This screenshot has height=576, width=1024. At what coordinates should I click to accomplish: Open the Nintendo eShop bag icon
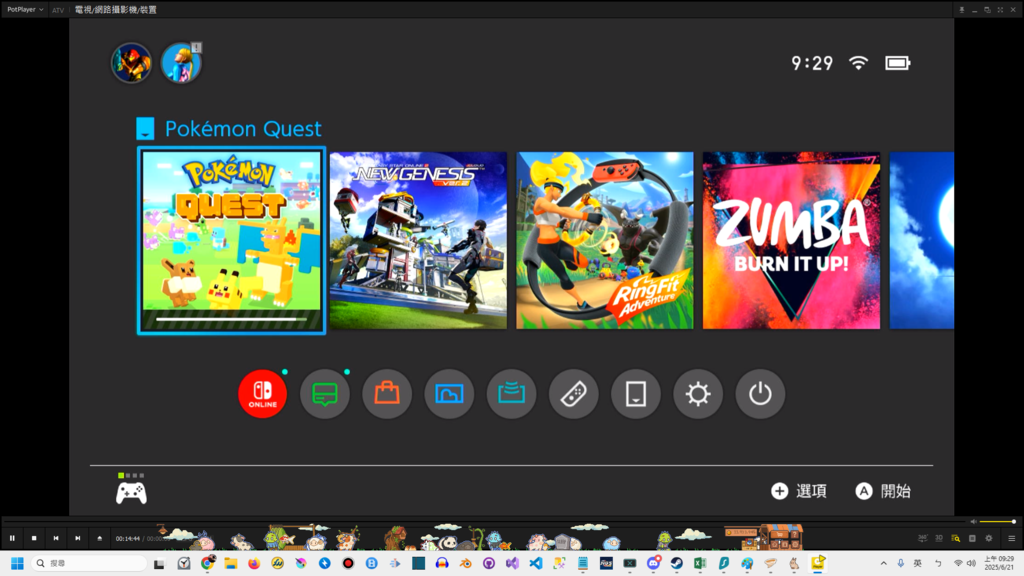point(387,394)
